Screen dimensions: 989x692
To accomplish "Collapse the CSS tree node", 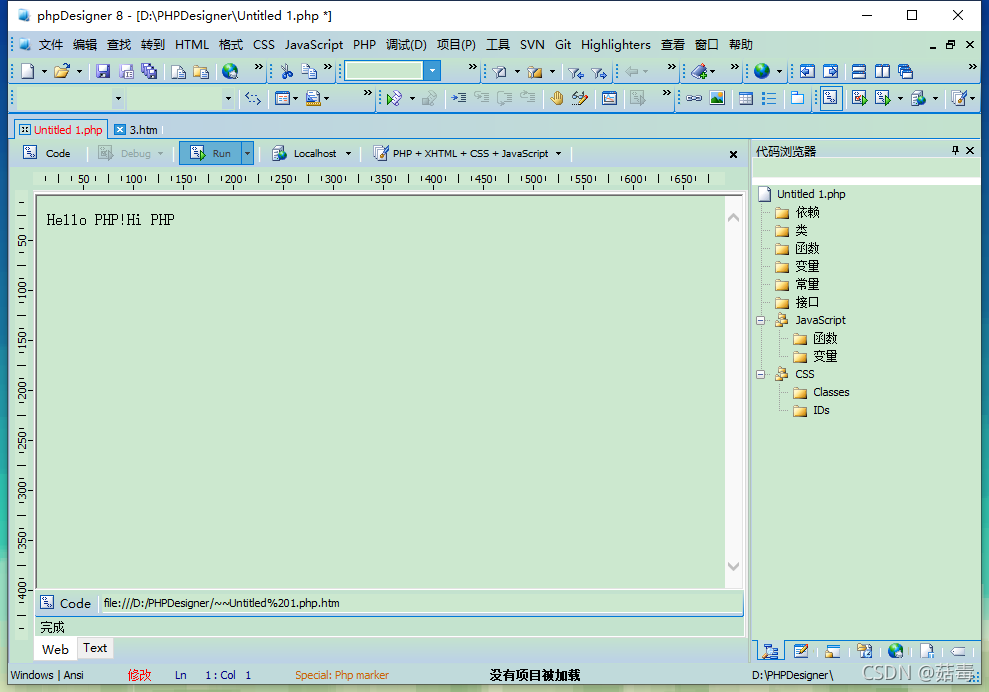I will [x=761, y=375].
